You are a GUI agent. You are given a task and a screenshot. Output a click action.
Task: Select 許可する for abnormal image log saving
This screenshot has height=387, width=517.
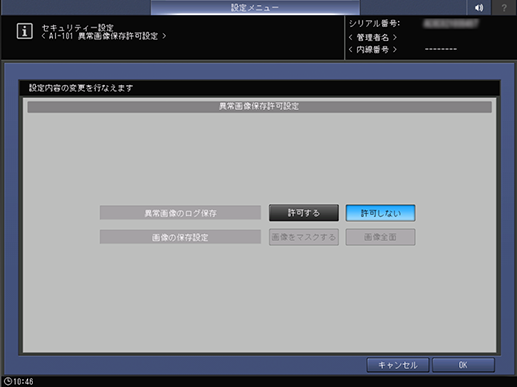click(x=304, y=213)
